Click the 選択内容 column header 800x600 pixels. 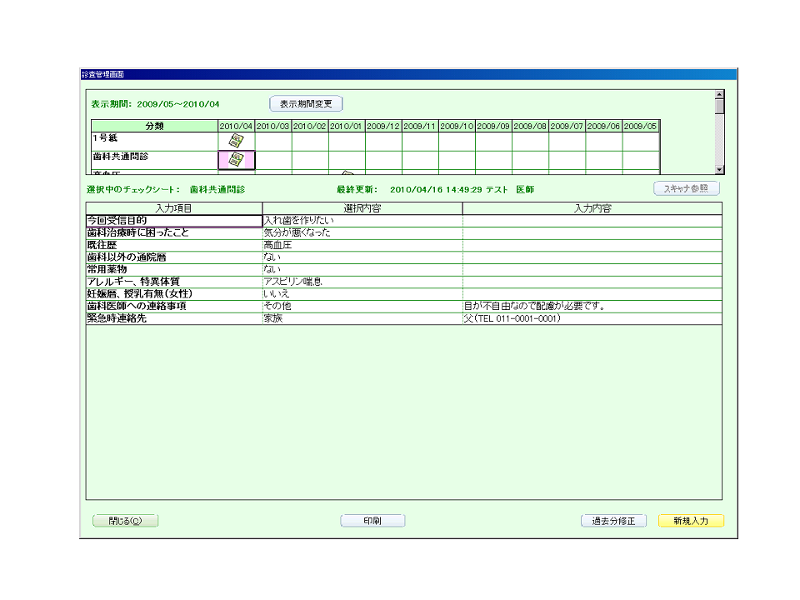click(x=362, y=208)
